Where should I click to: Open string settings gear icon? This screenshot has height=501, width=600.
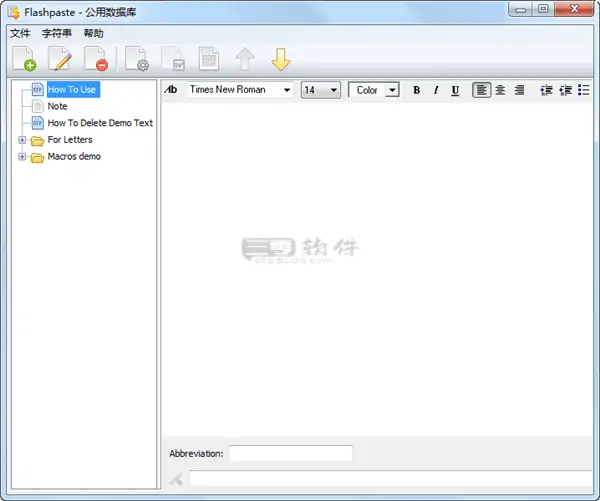tap(137, 59)
